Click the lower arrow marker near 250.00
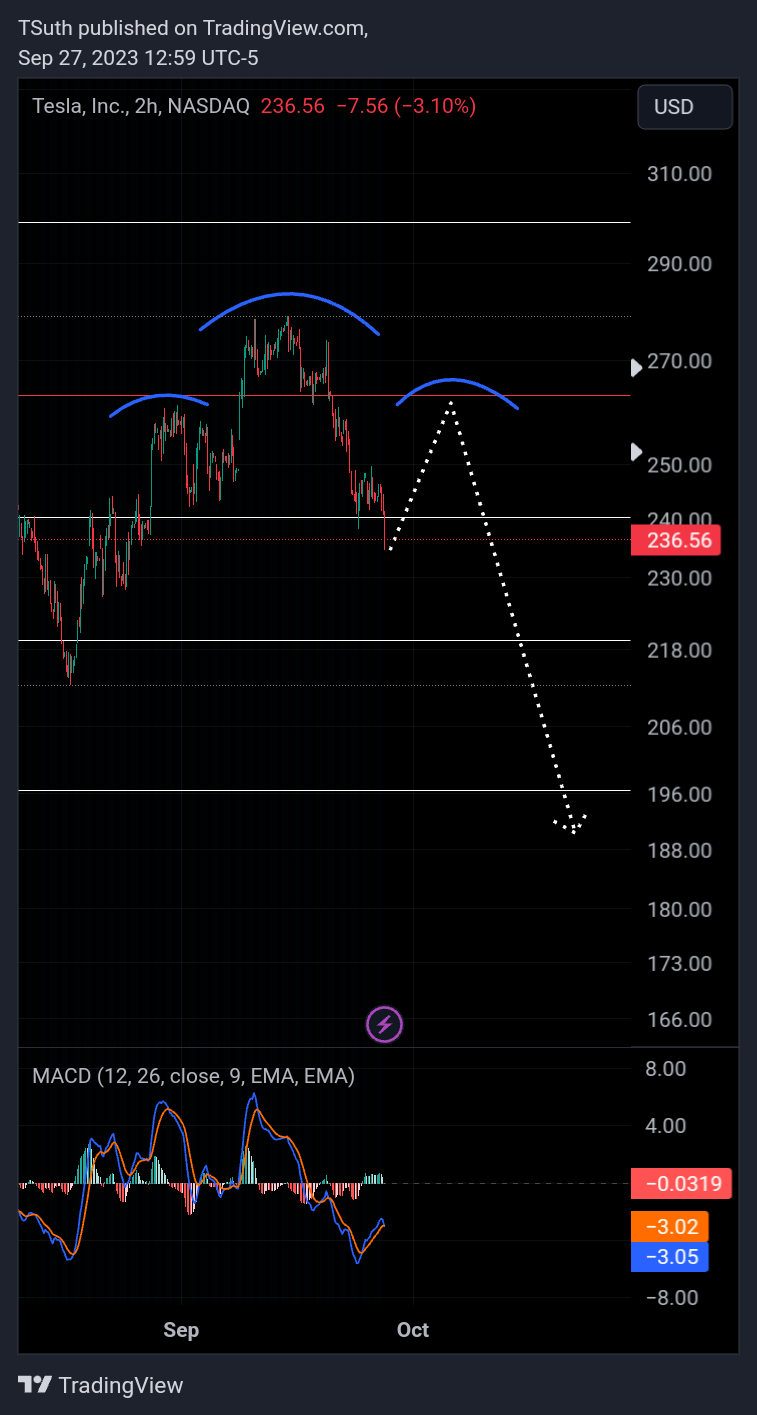 636,452
